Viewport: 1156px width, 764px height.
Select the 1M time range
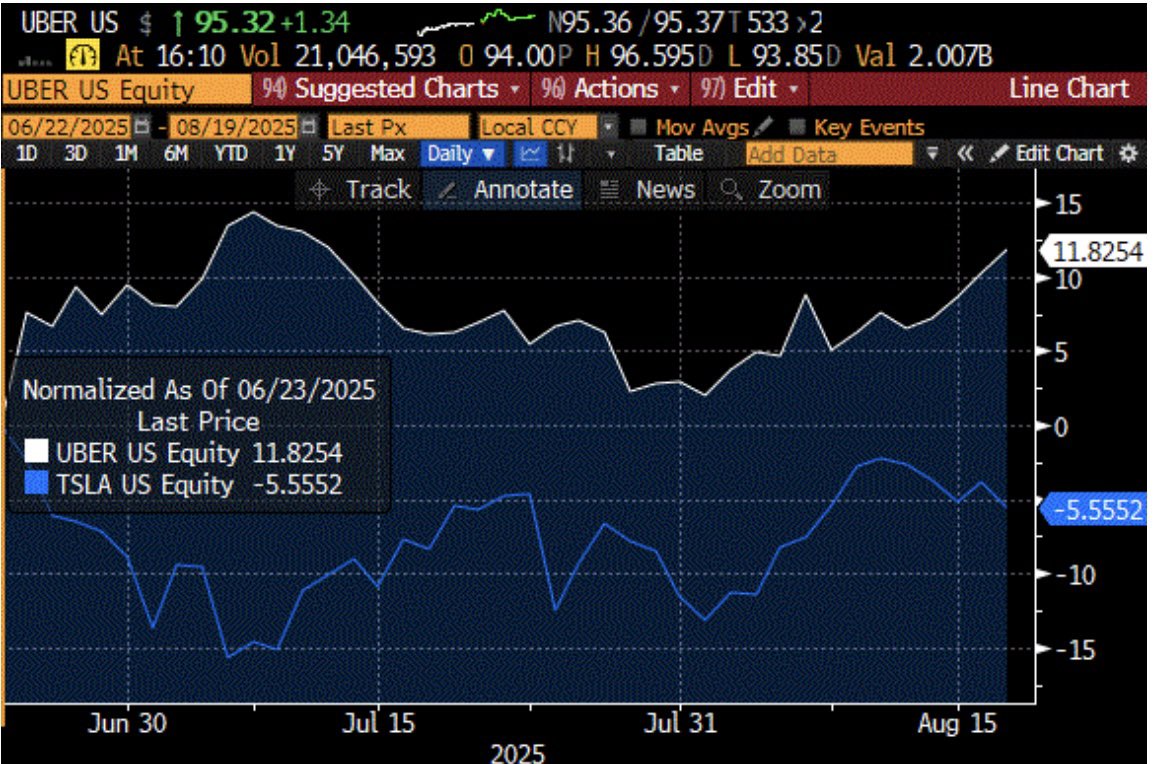click(x=126, y=154)
